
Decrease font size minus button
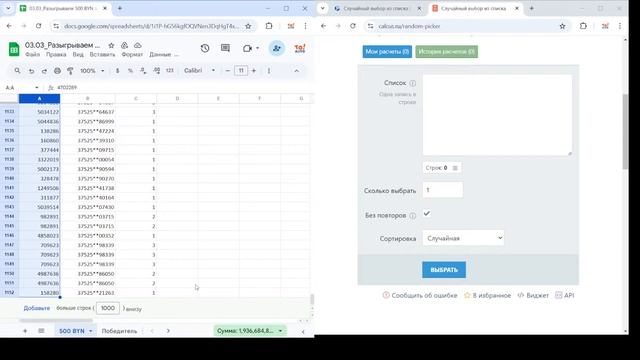pyautogui.click(x=228, y=71)
